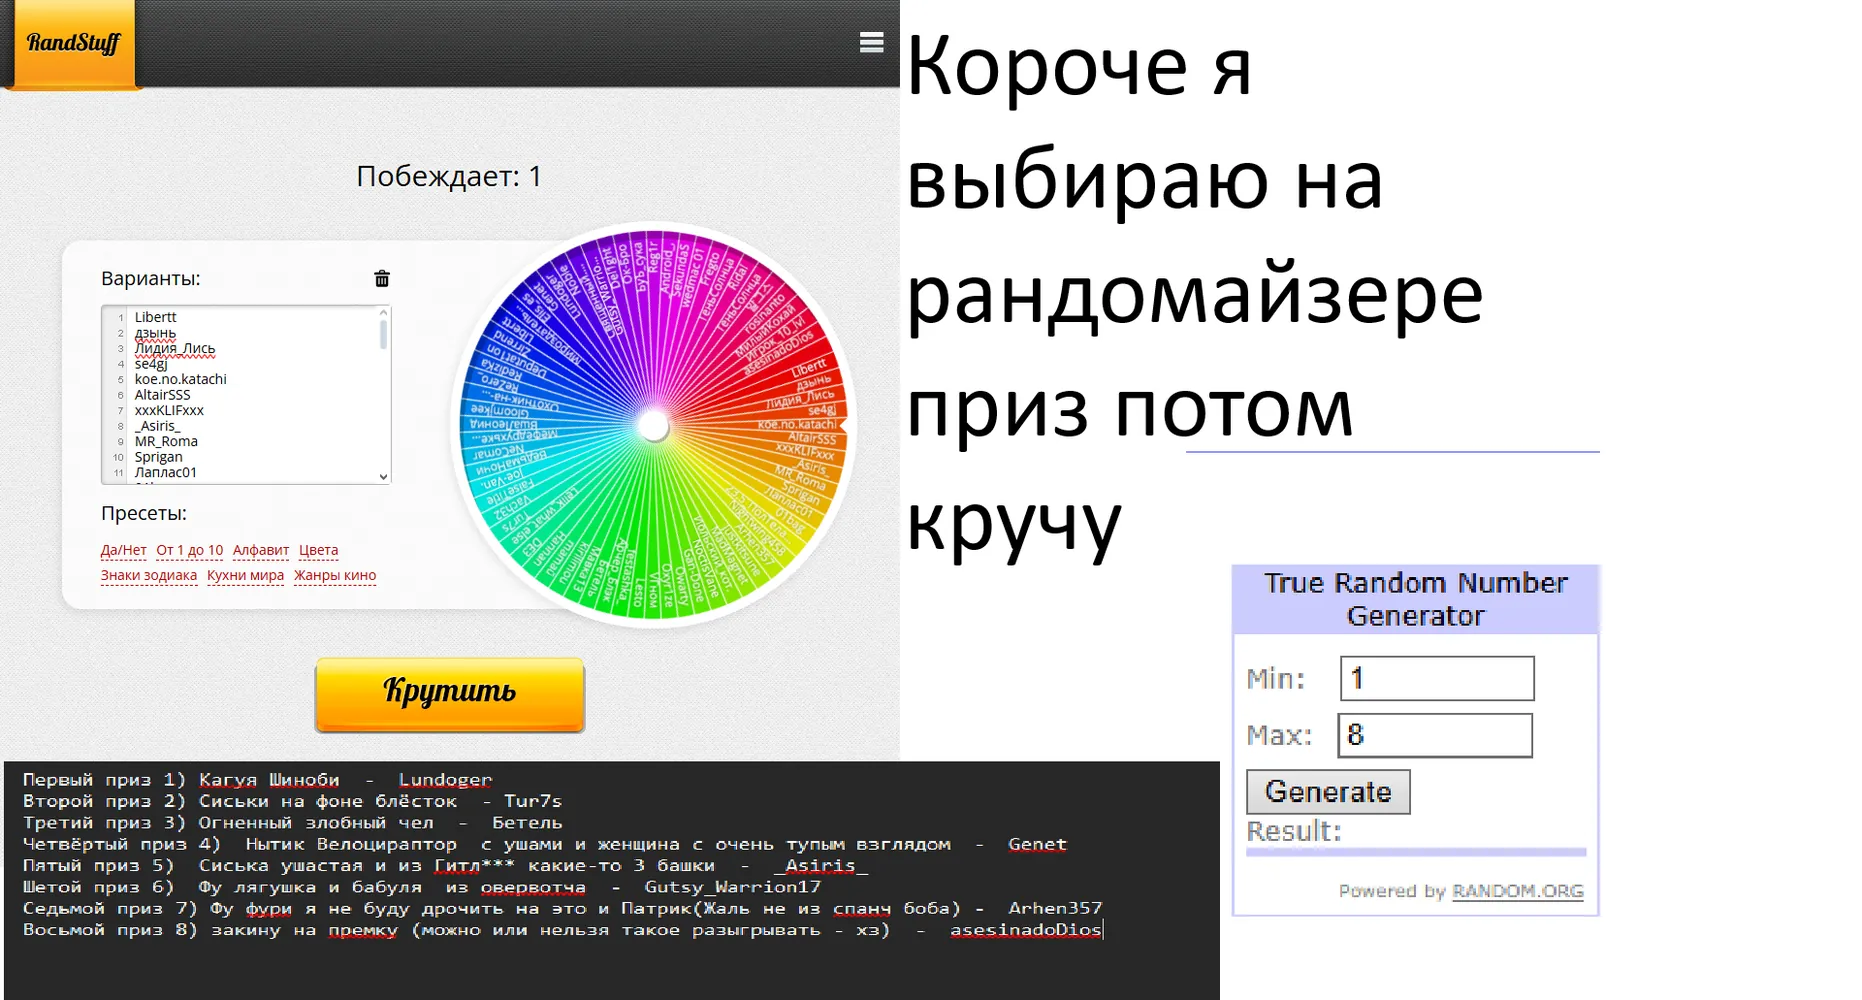
Task: Click 'Первый приз 1)' in the notes
Action: click(105, 780)
